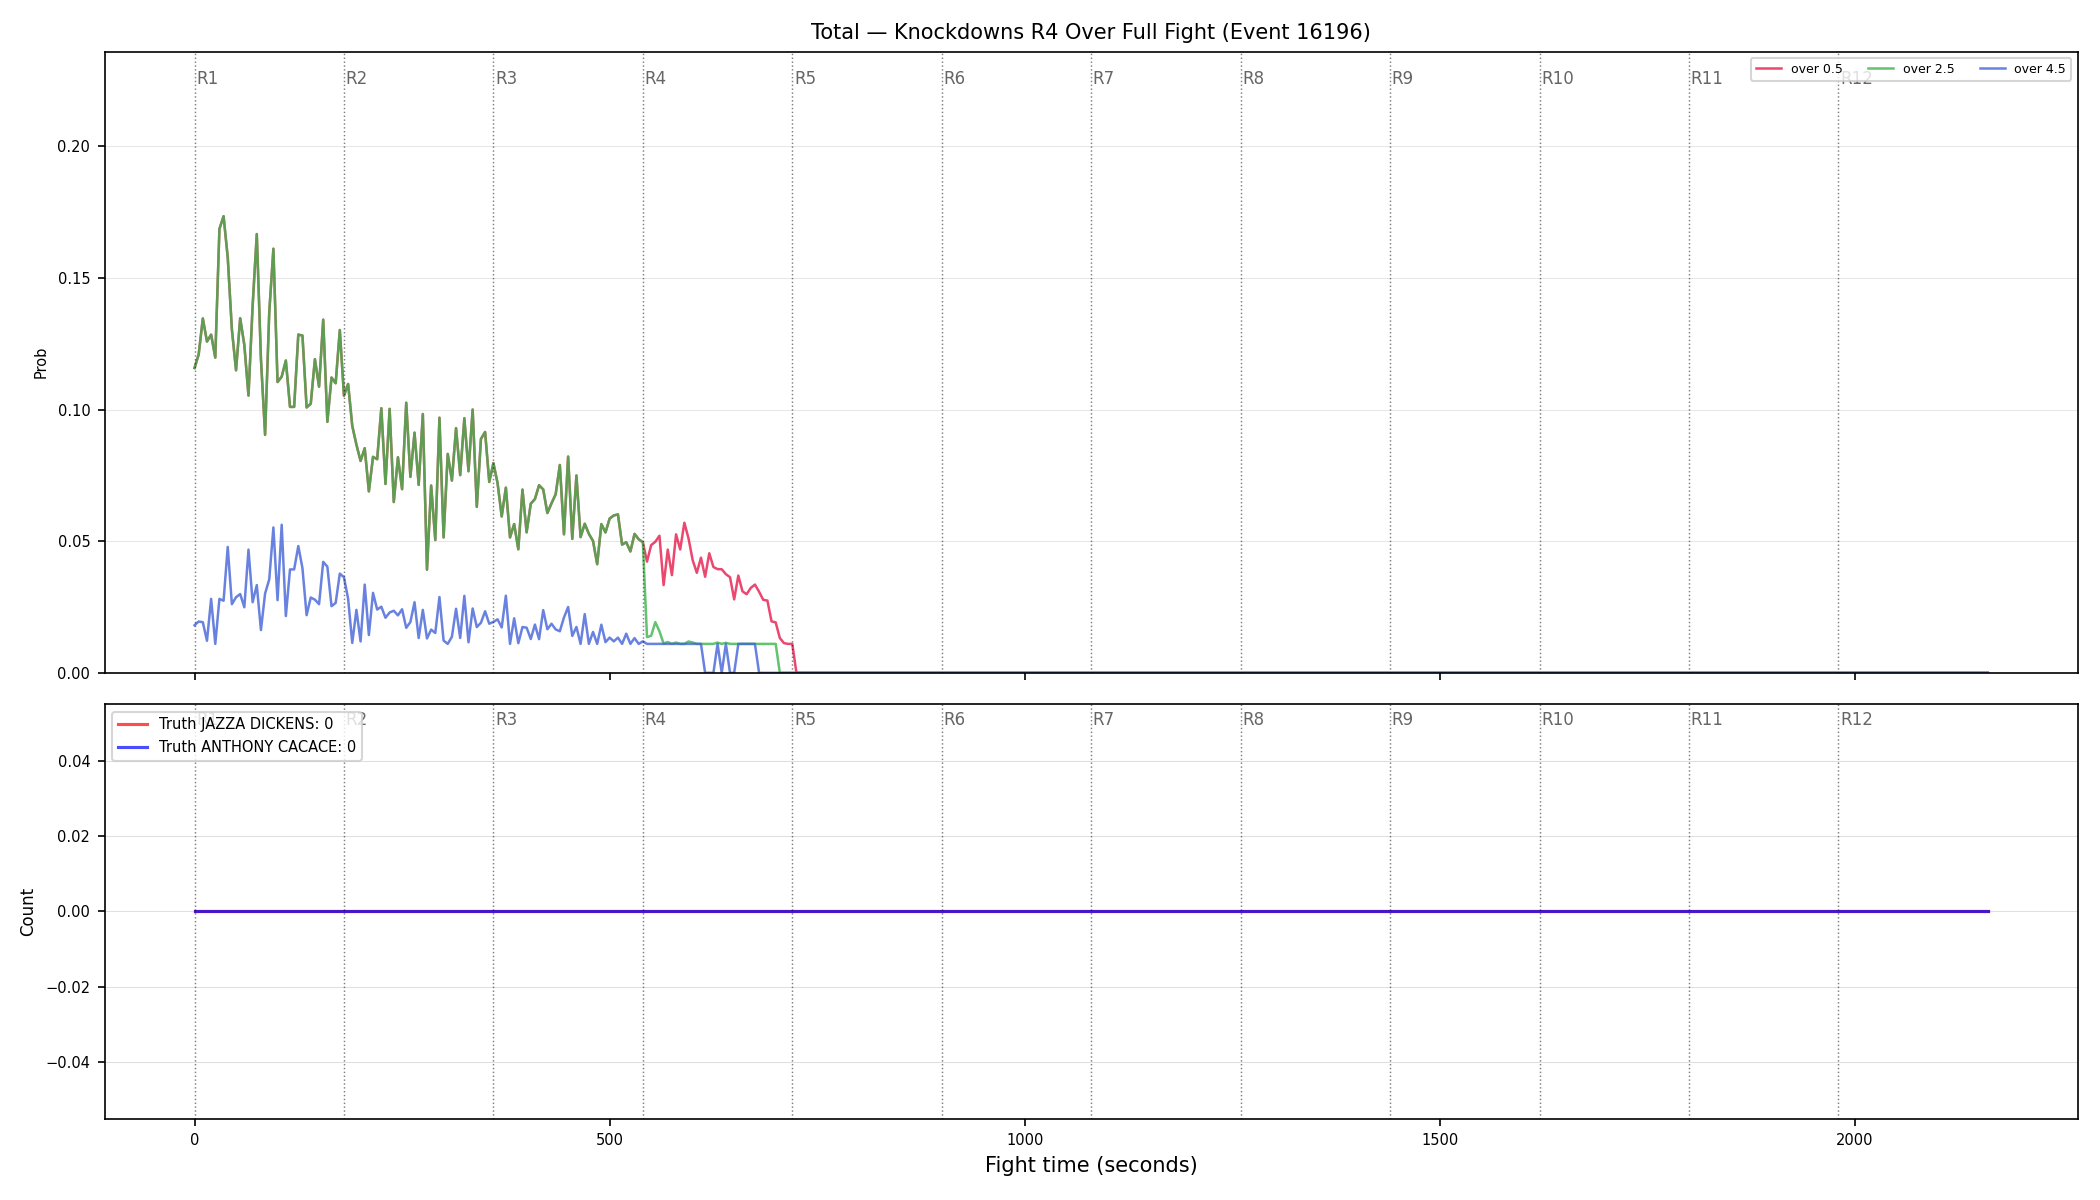Click the 'Count' y-axis label
This screenshot has height=1200, width=2100.
[27, 912]
